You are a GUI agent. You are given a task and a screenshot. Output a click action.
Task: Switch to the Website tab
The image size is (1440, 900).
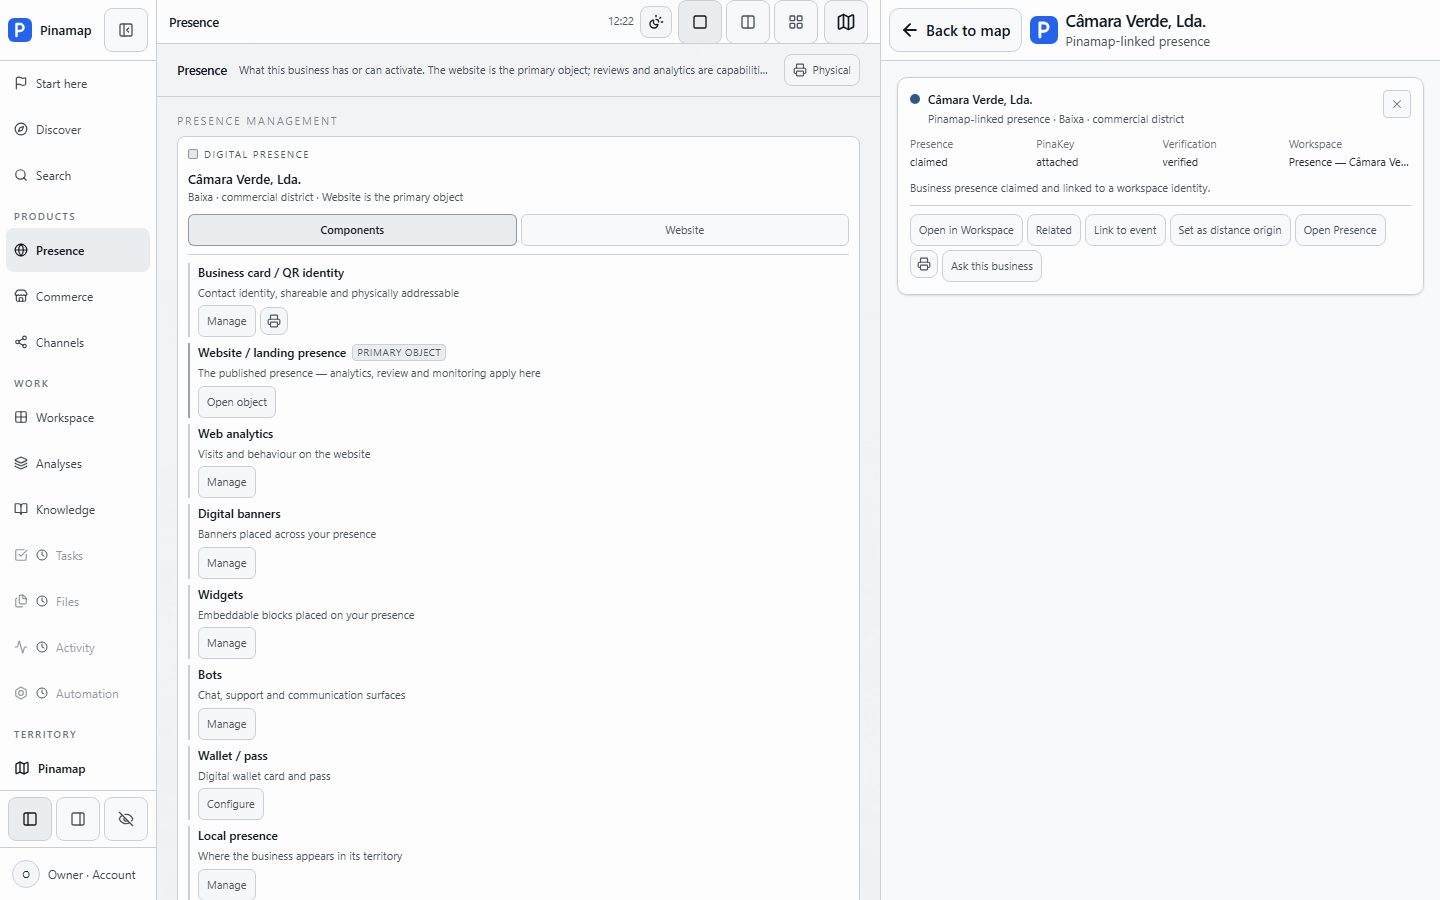(685, 230)
